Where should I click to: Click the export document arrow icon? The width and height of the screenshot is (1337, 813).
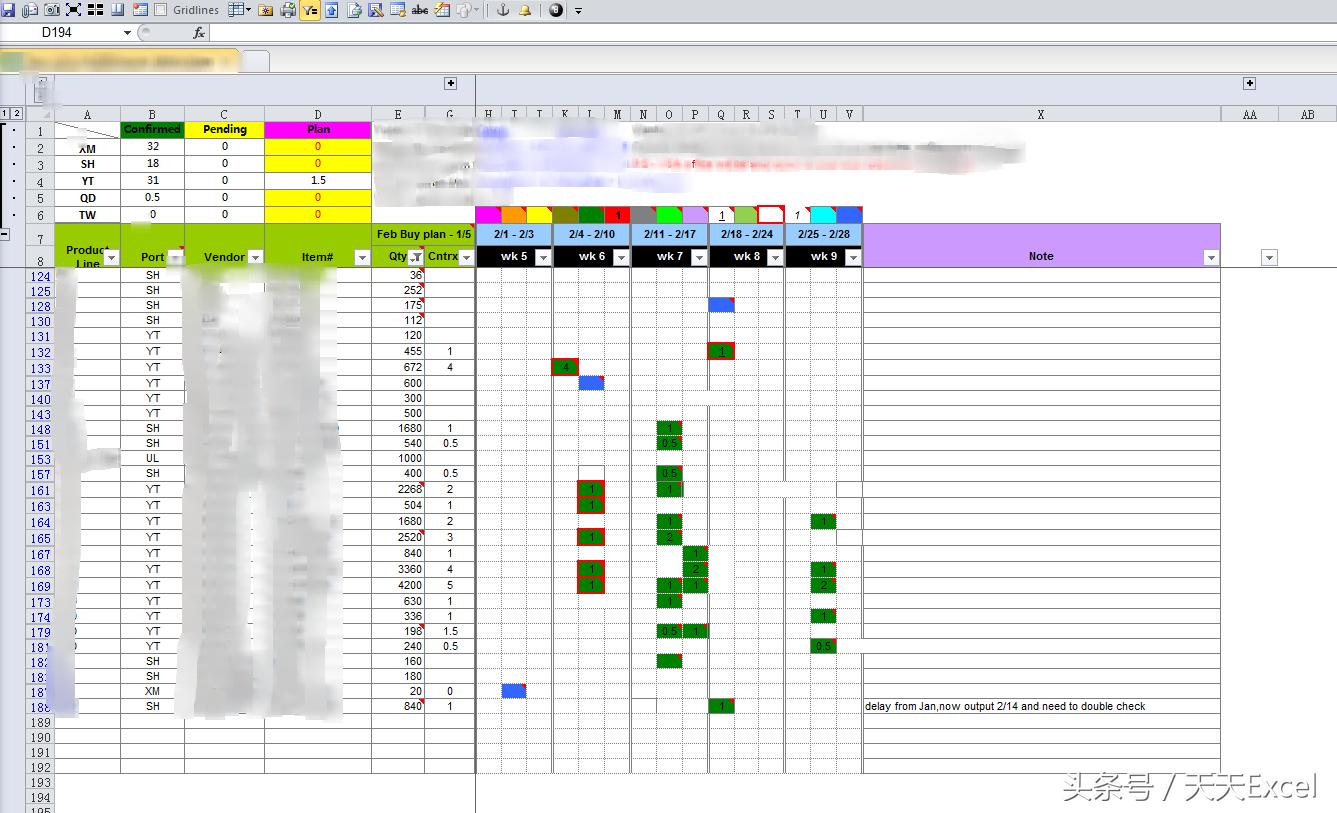point(354,10)
